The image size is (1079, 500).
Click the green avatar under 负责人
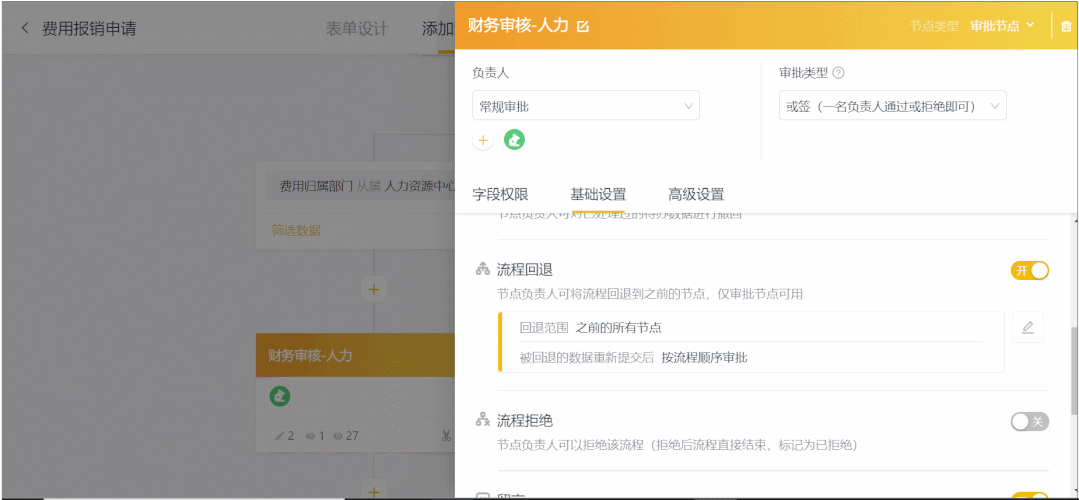click(x=515, y=140)
